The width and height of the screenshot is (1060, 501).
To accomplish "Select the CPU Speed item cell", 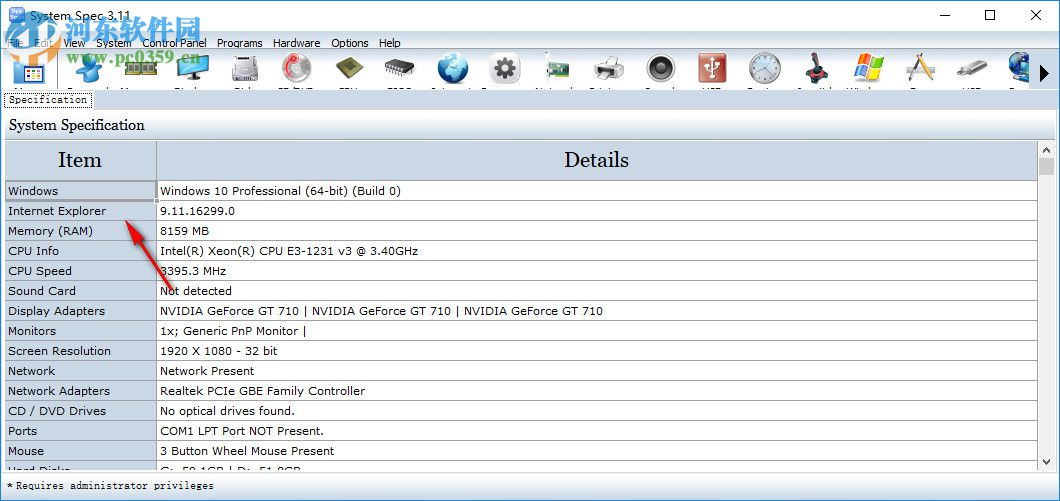I will point(80,270).
